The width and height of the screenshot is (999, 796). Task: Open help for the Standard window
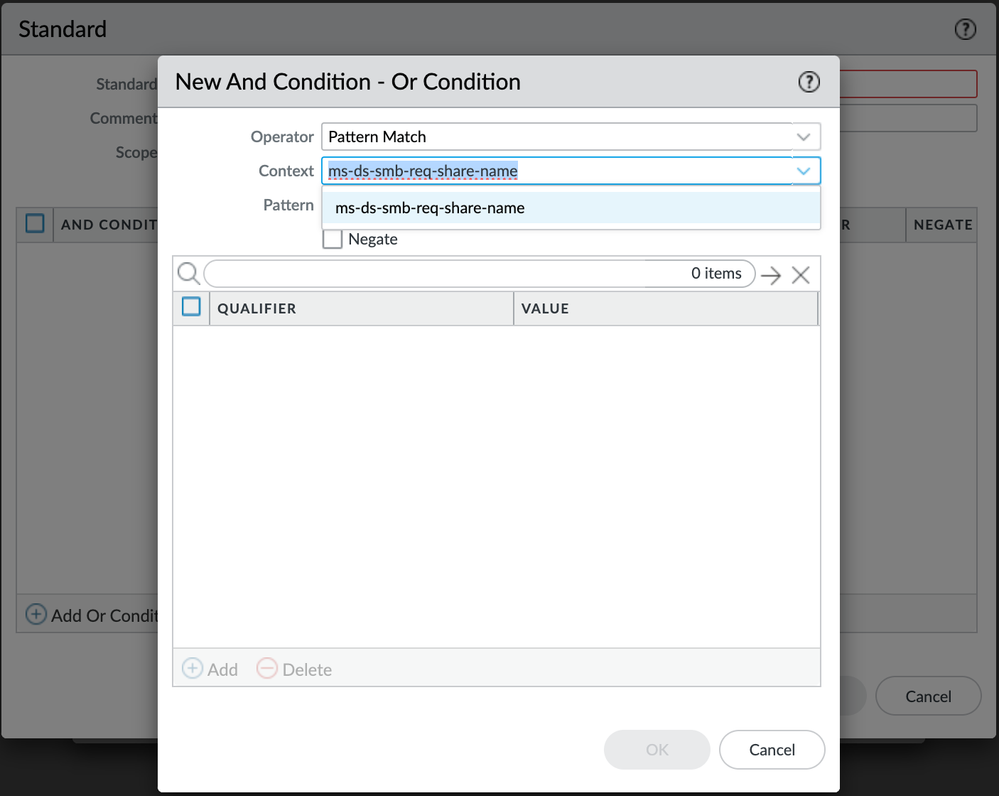click(965, 29)
